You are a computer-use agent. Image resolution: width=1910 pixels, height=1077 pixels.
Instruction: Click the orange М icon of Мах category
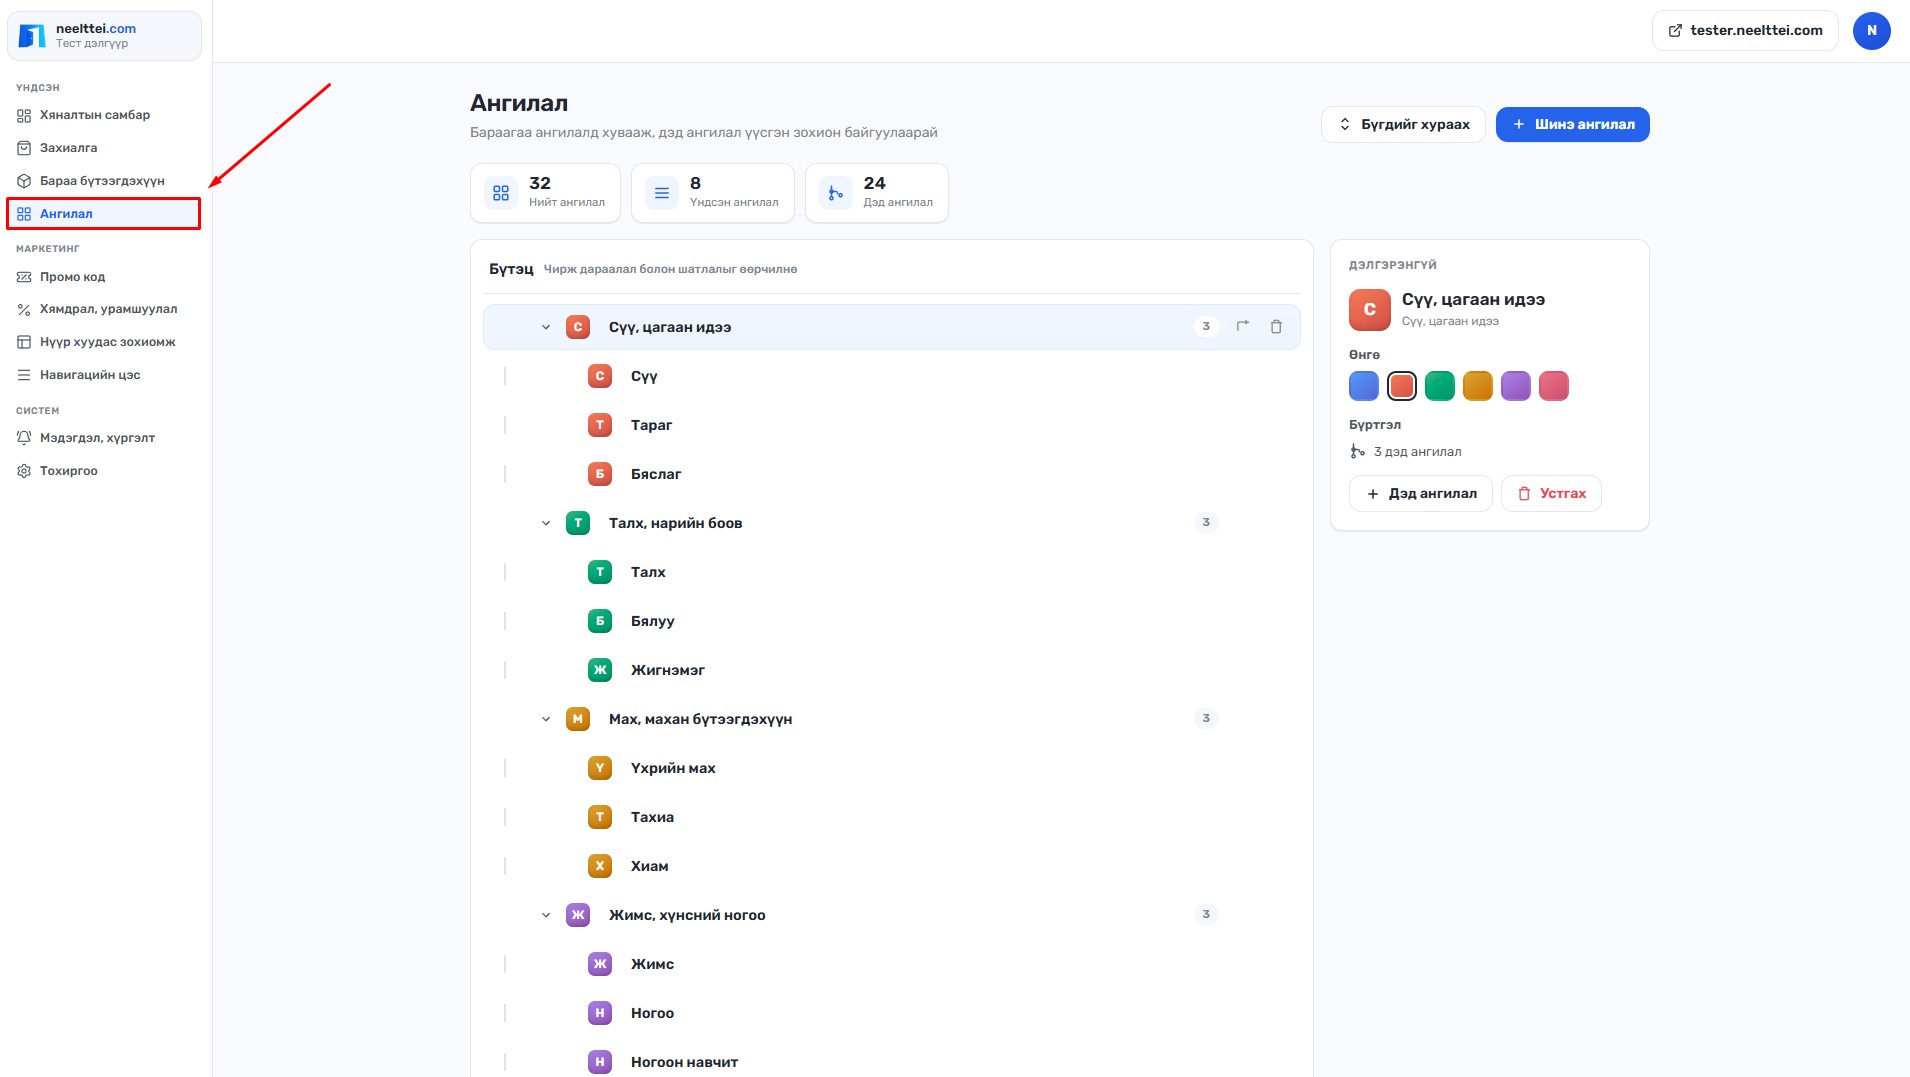pyautogui.click(x=578, y=719)
